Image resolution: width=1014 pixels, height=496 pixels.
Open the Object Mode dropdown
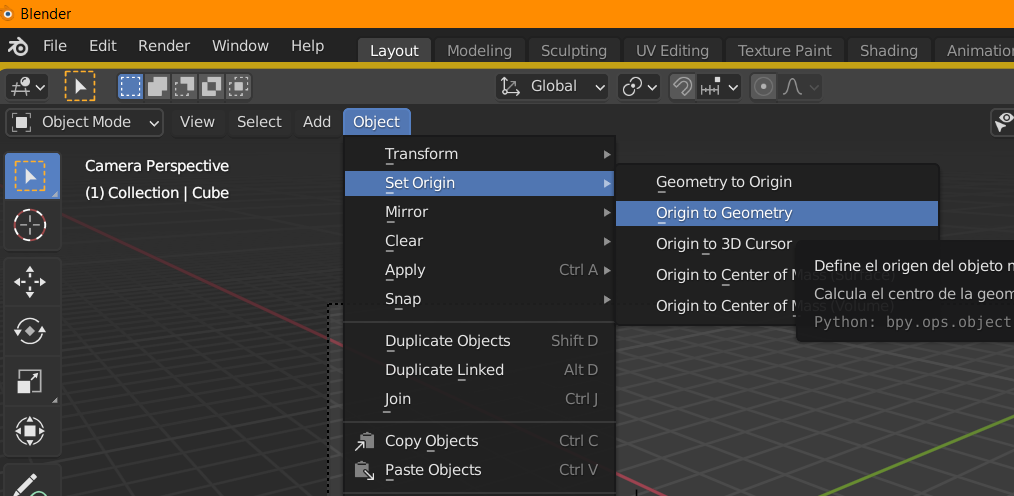click(85, 122)
